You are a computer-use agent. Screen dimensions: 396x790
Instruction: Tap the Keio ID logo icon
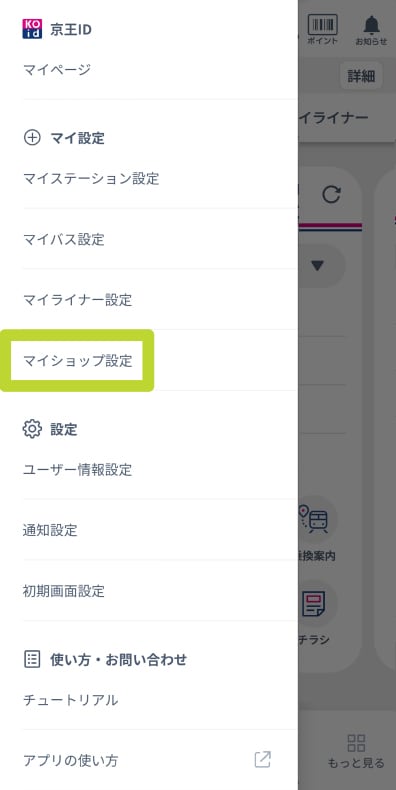(32, 29)
